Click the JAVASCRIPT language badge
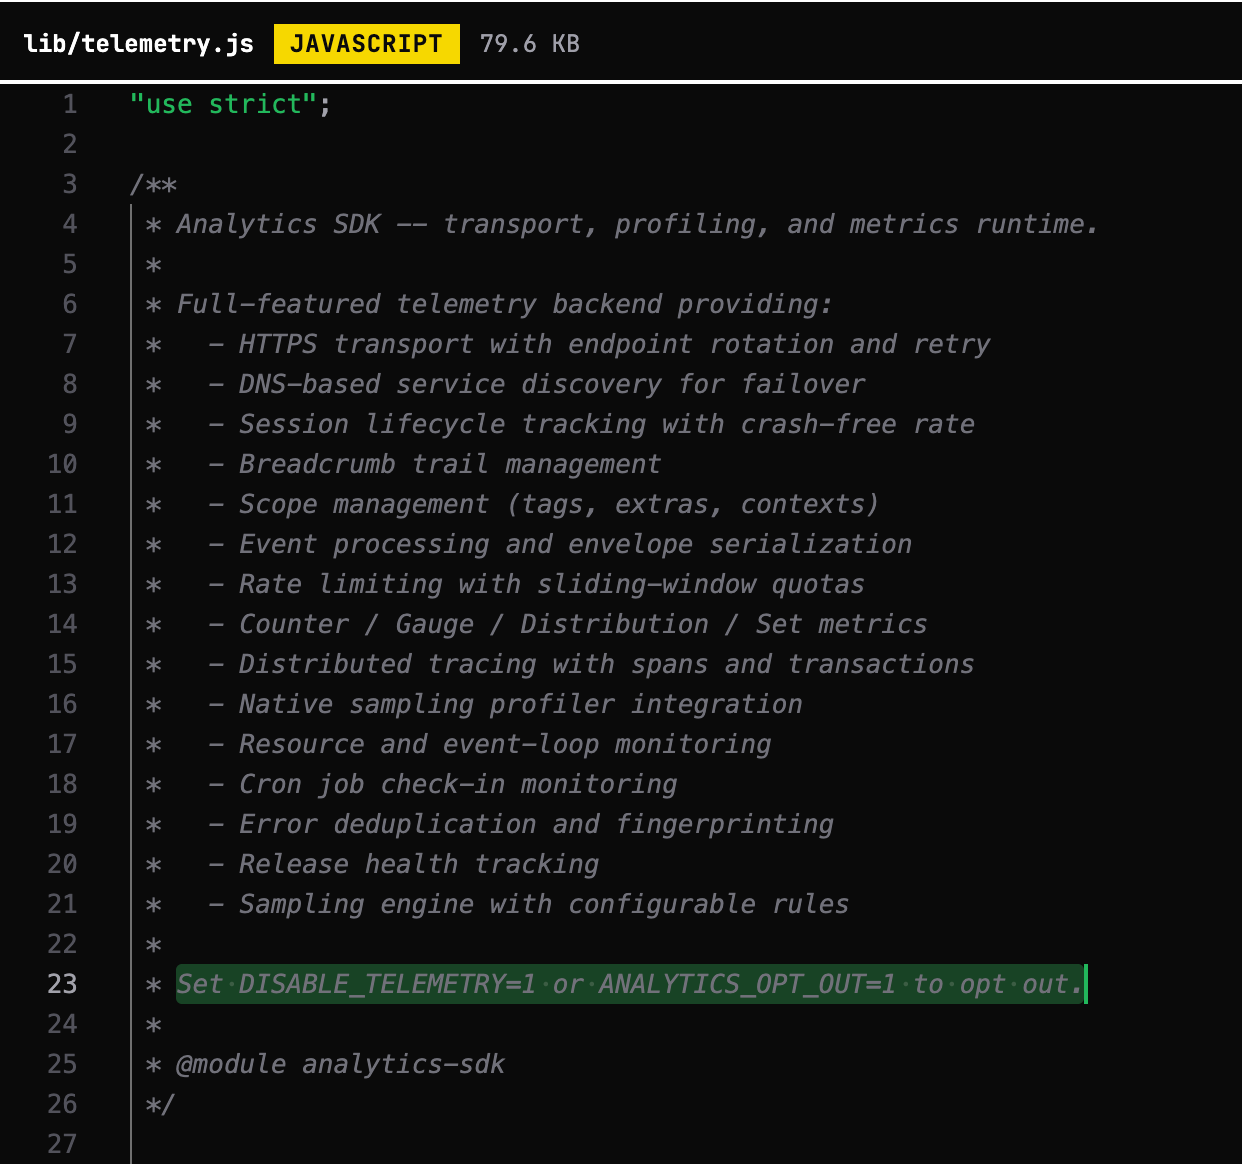 (x=366, y=44)
